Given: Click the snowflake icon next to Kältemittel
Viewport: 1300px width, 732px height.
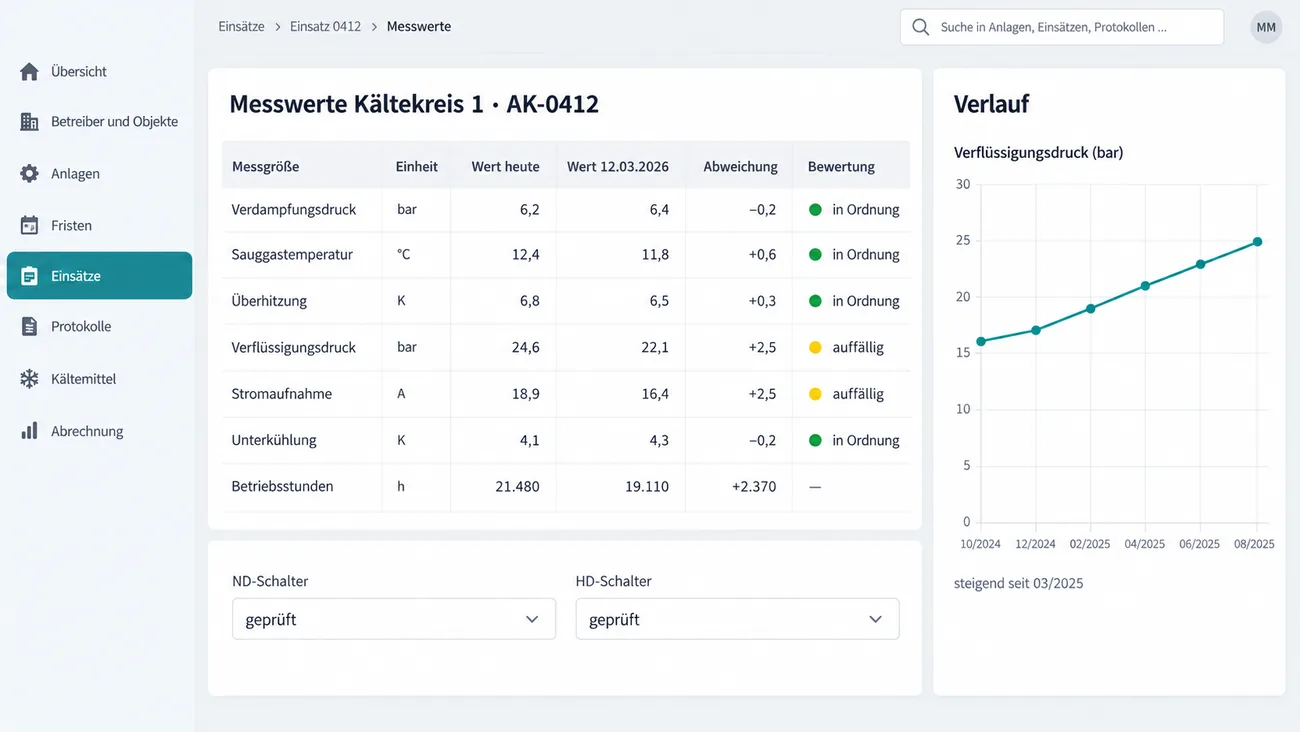Looking at the screenshot, I should [30, 379].
